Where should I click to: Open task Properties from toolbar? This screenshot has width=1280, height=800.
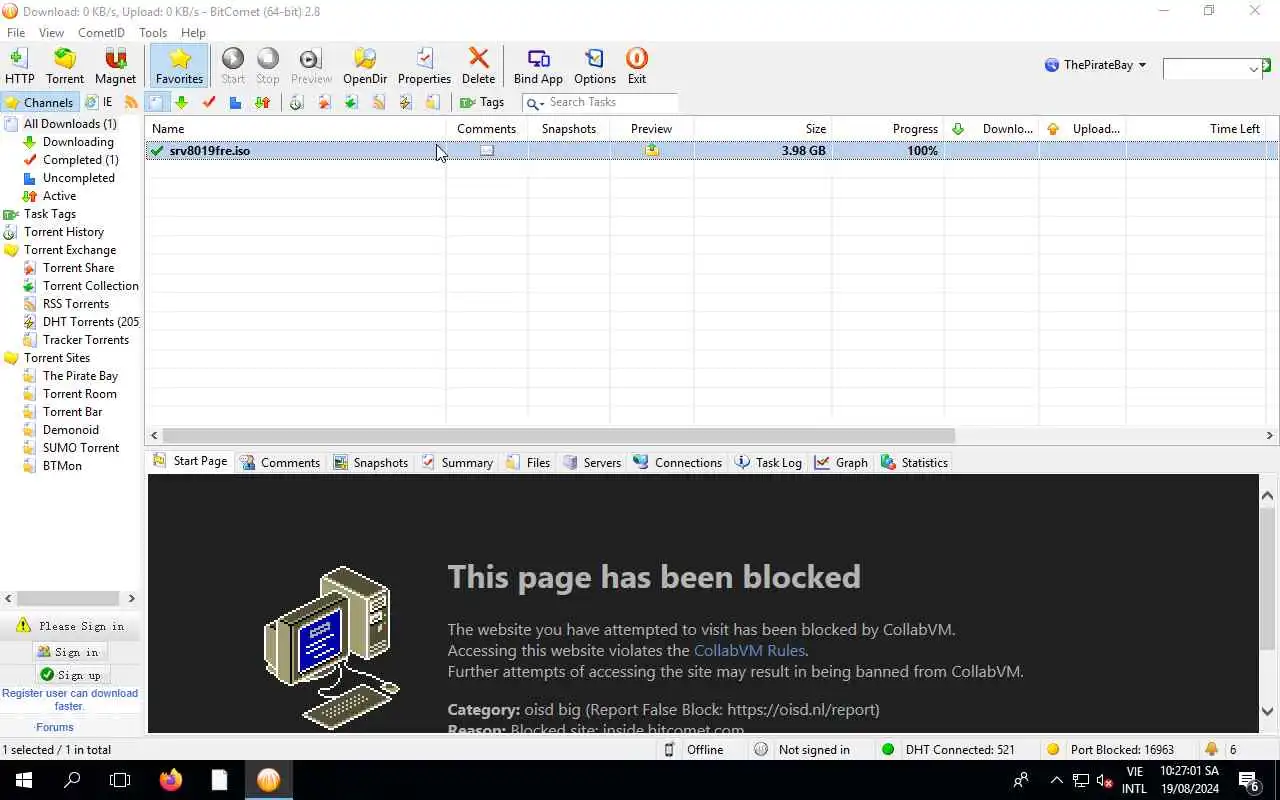424,66
